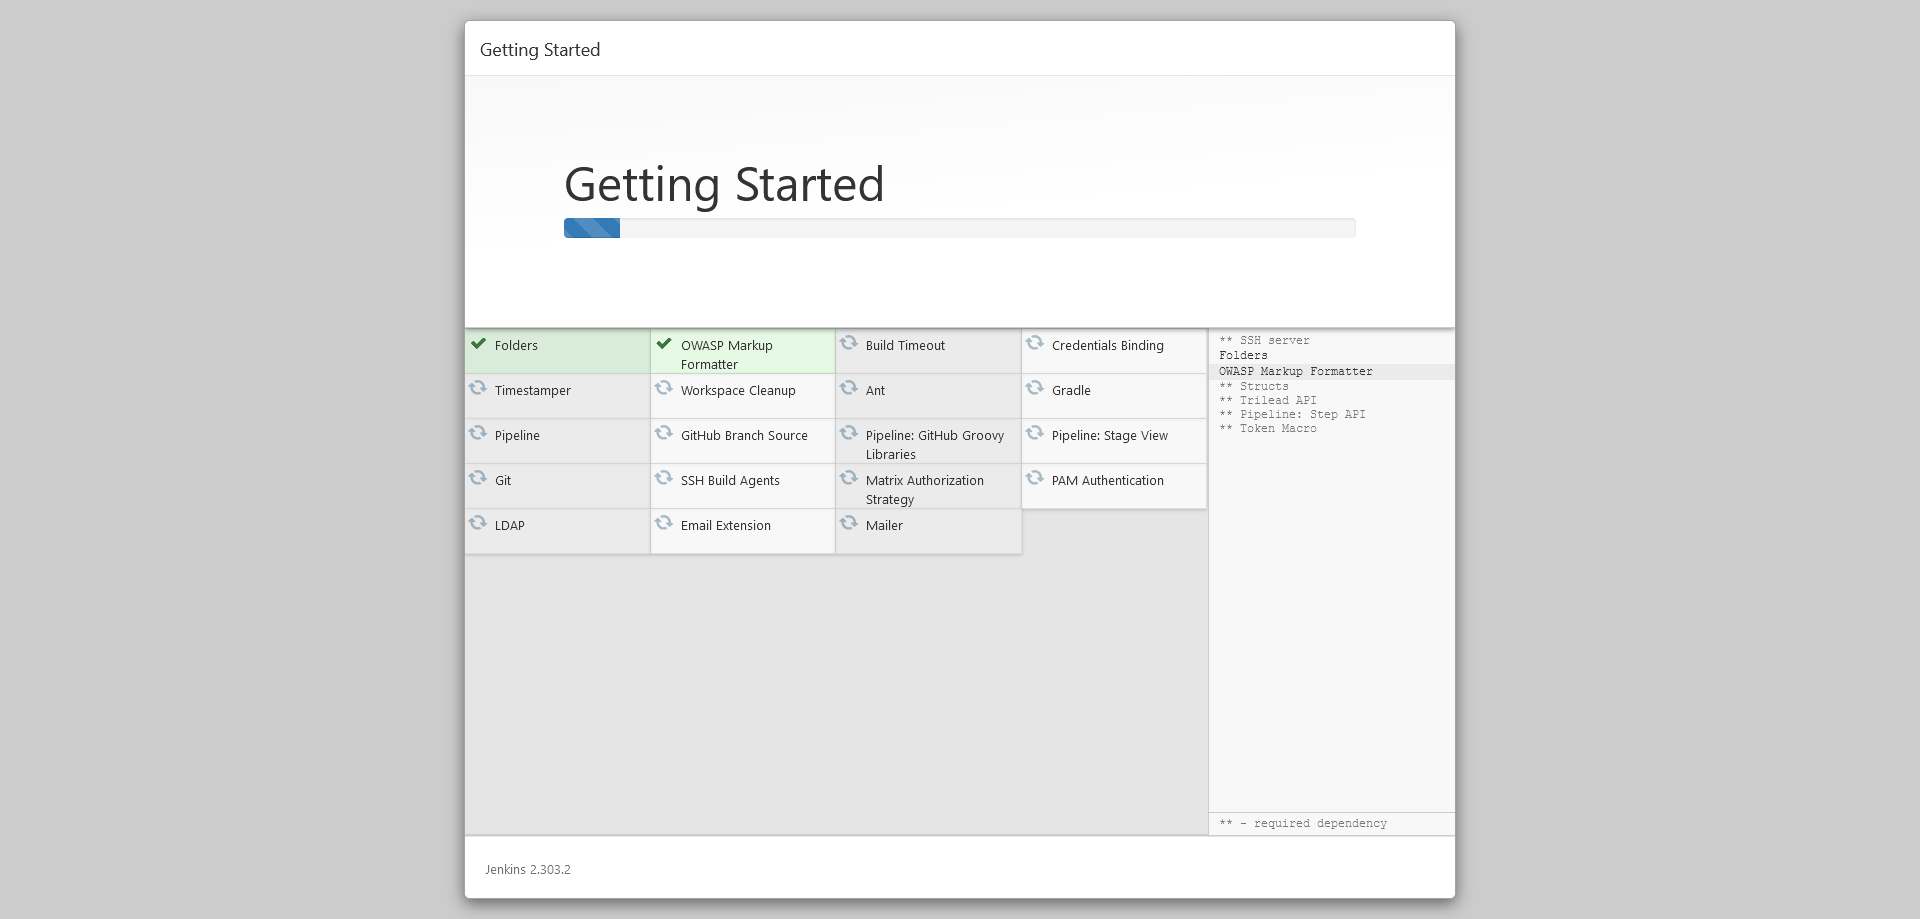Click the highlighted OWASP Markup Formatter log line
The image size is (1920, 919).
(x=1296, y=371)
